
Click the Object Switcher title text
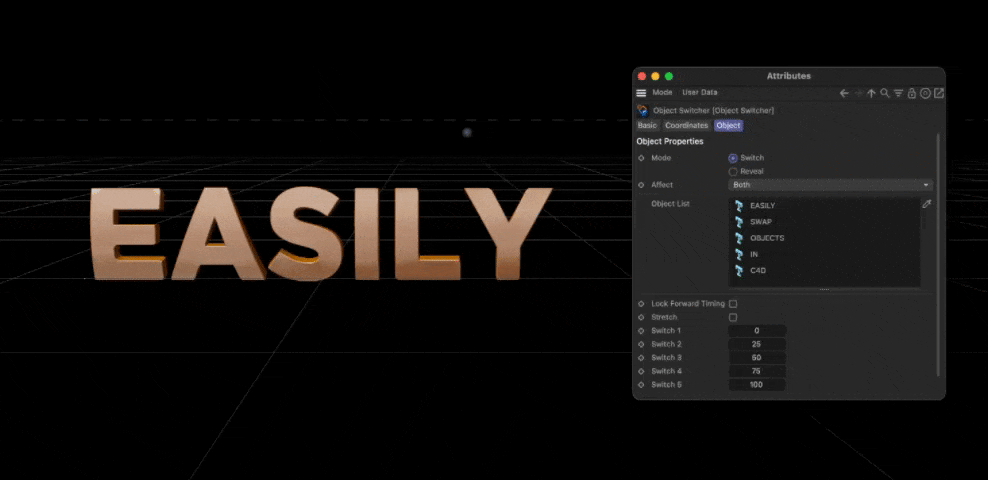(x=713, y=110)
